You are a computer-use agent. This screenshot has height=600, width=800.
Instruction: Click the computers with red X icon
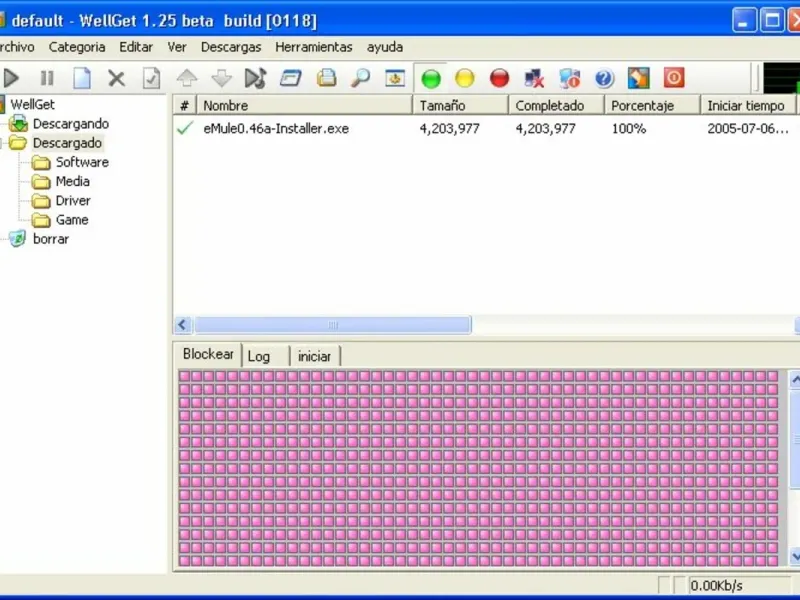point(534,79)
